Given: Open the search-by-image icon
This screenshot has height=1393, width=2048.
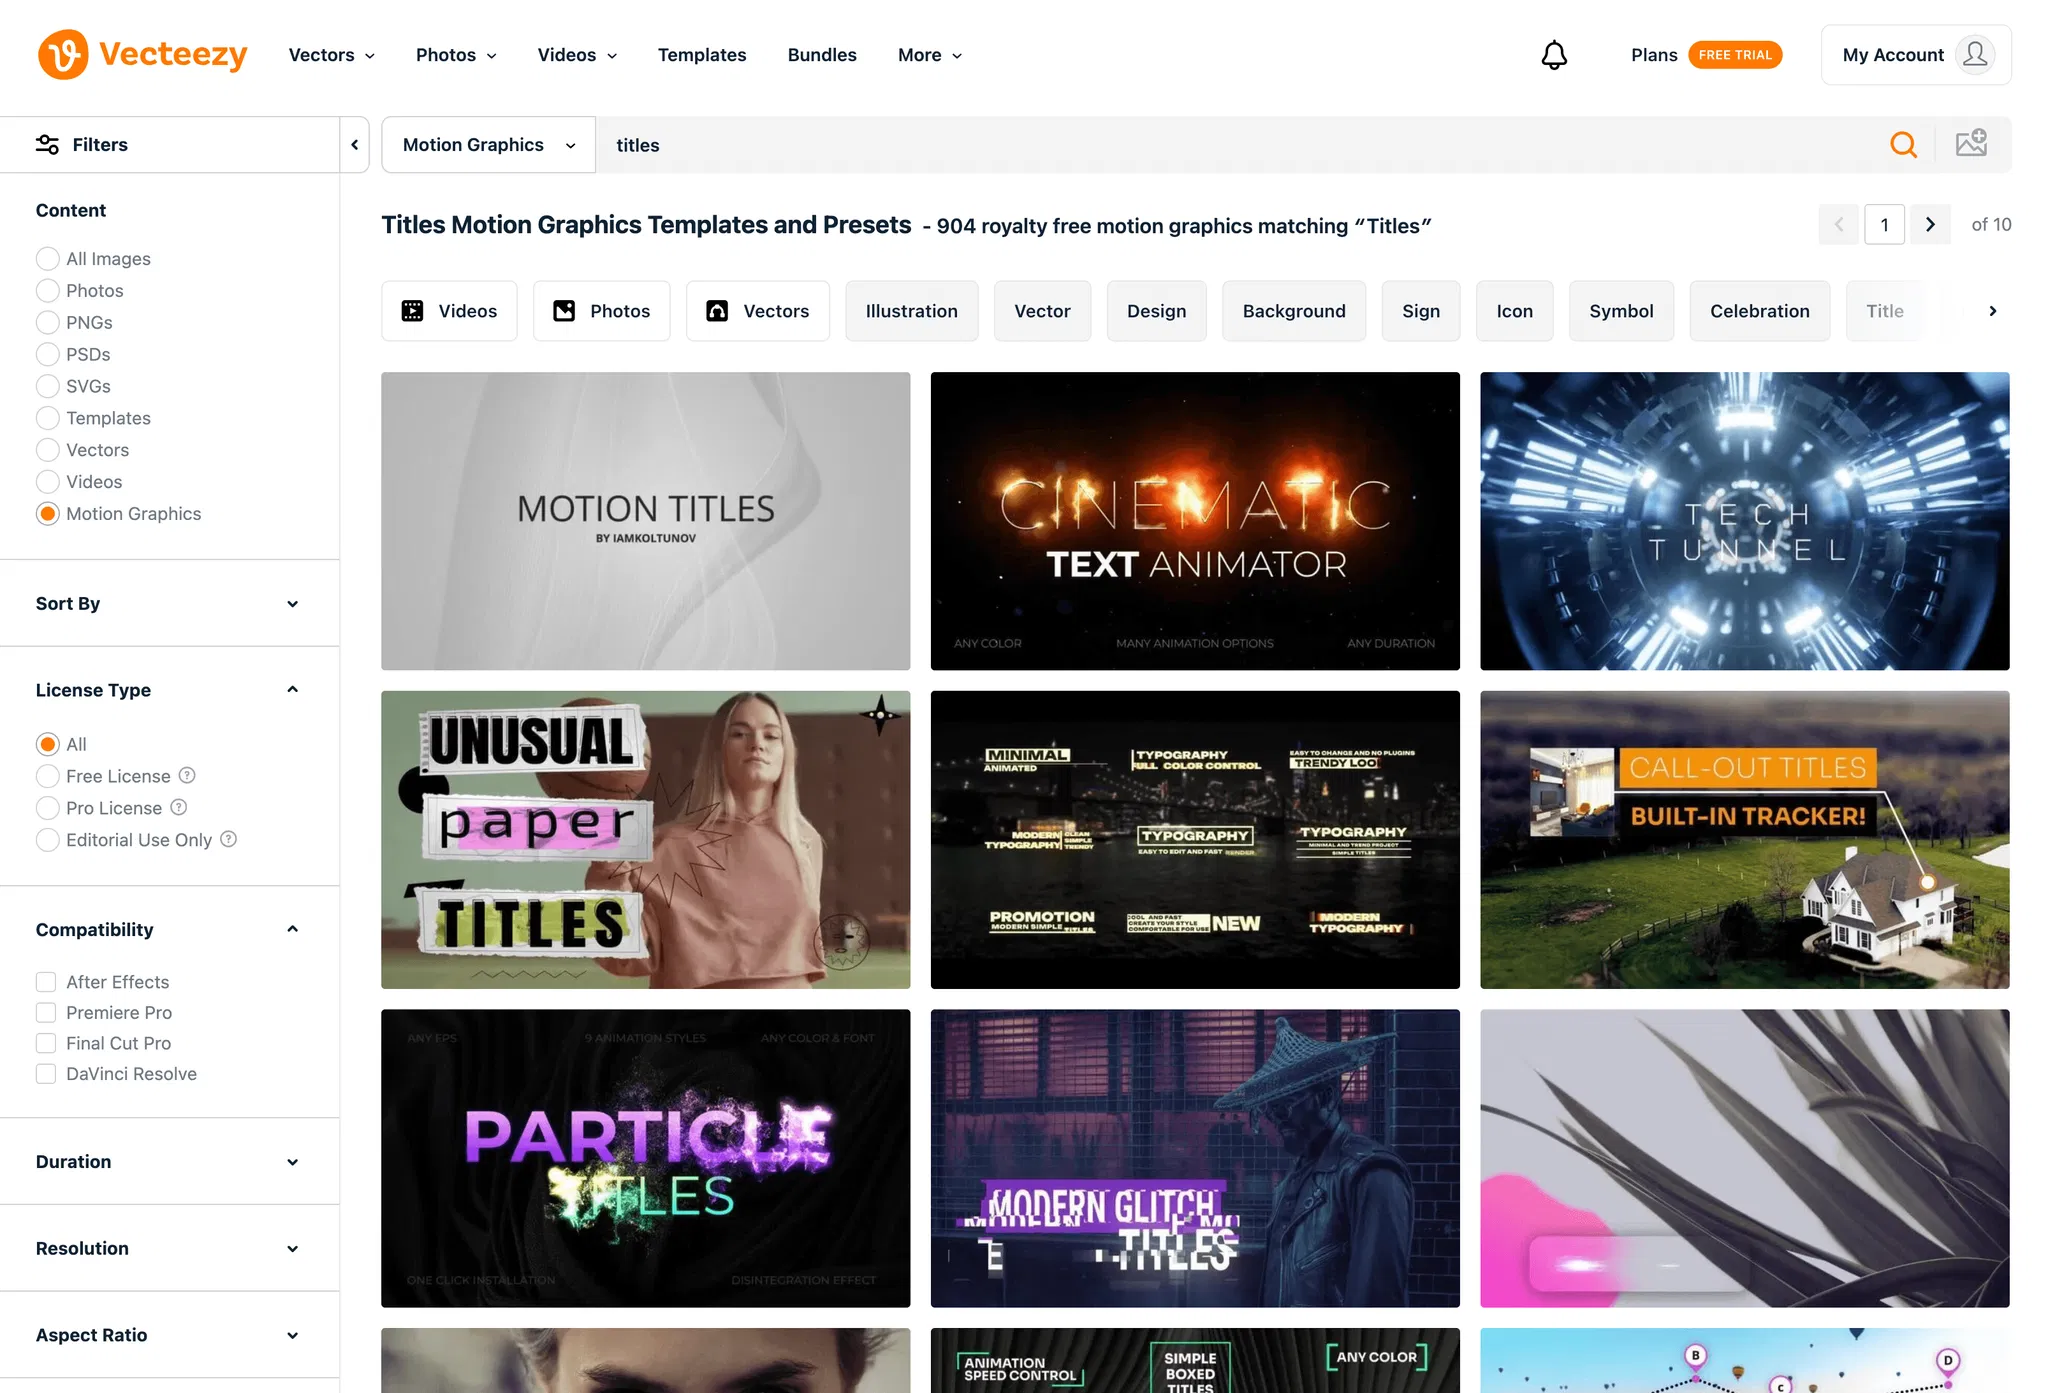Looking at the screenshot, I should coord(1971,144).
